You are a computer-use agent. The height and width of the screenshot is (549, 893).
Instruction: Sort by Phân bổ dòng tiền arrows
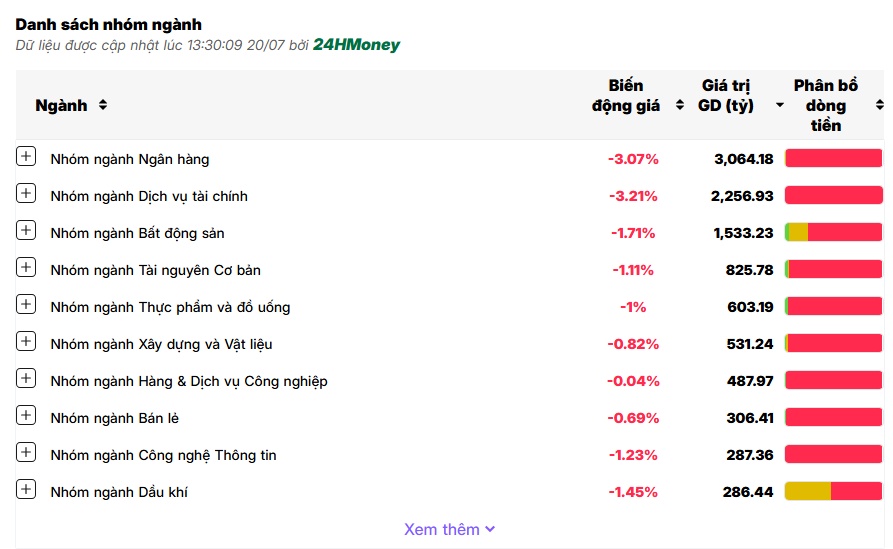(879, 105)
